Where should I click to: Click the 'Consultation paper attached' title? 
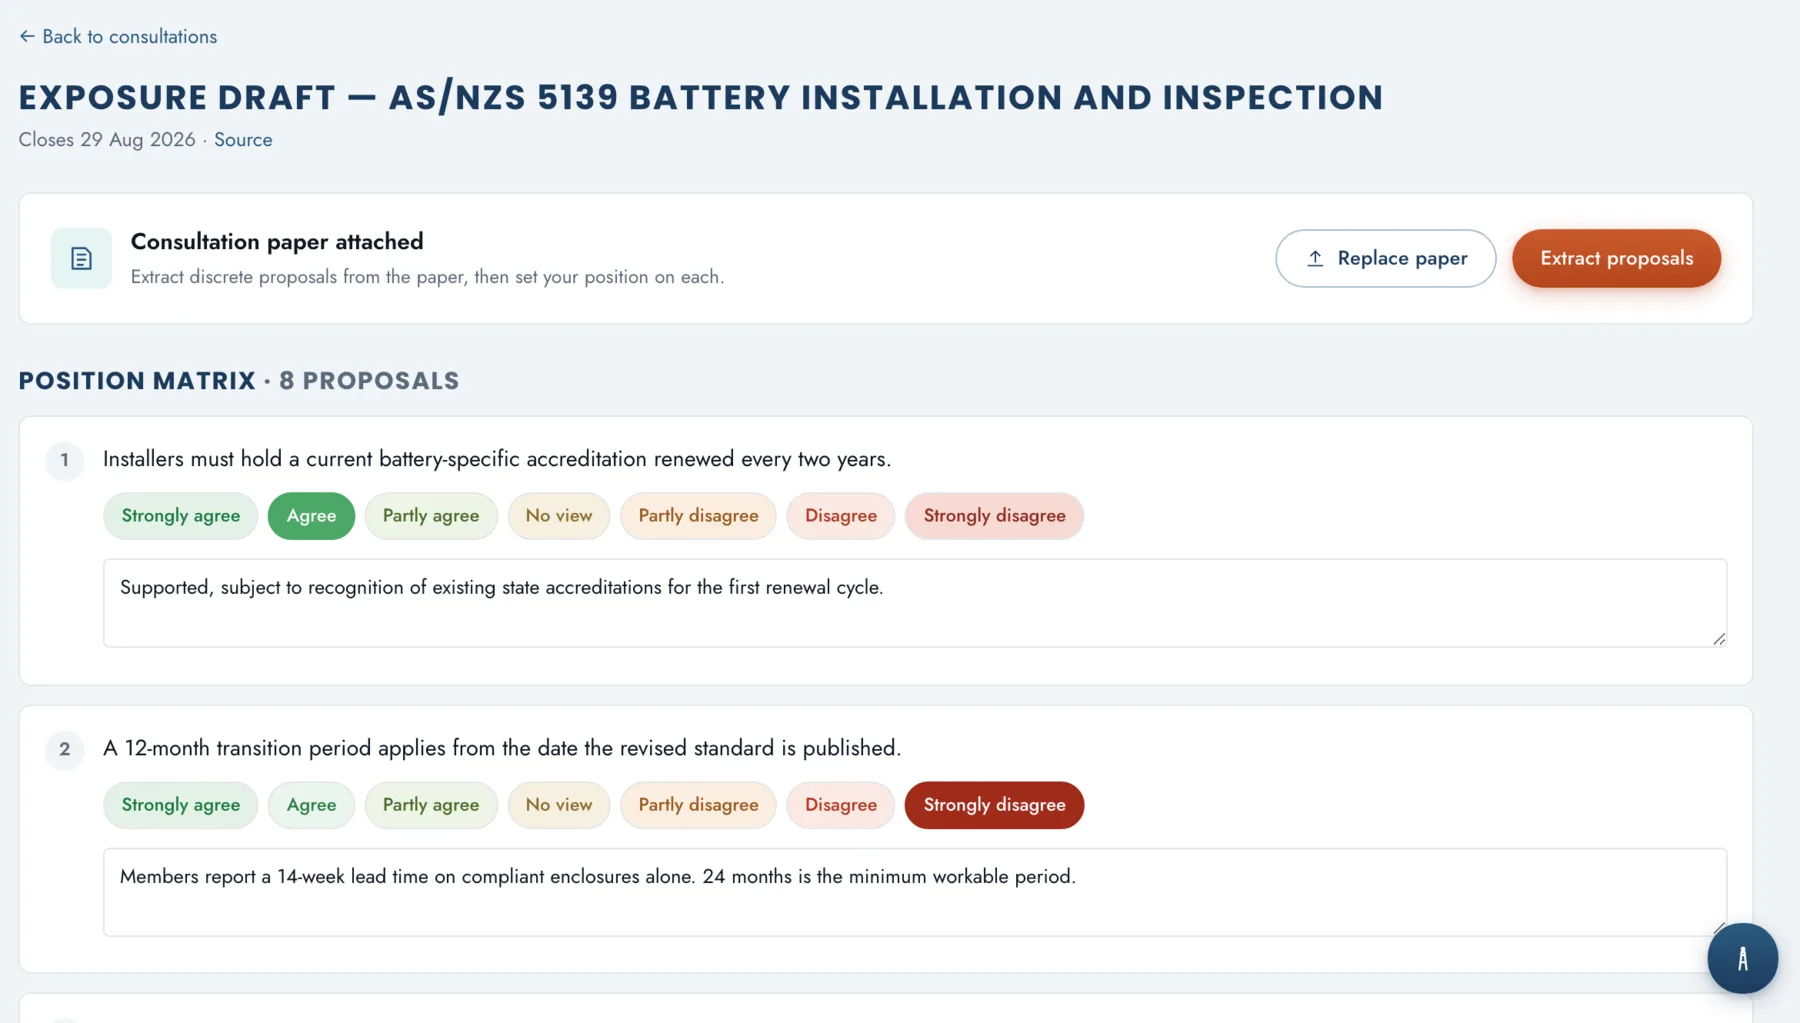(277, 242)
